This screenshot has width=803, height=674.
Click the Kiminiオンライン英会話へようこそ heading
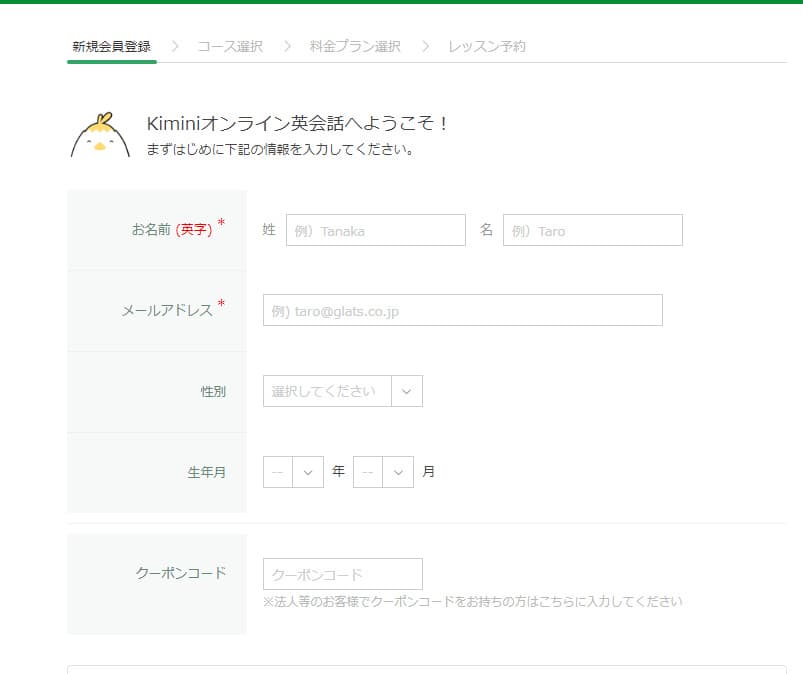coord(298,123)
